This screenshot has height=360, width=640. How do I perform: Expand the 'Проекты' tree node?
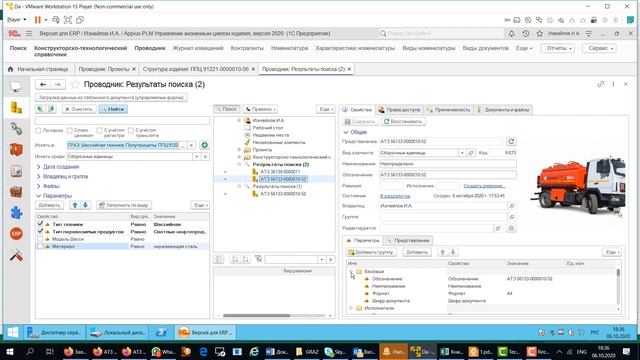coord(239,150)
